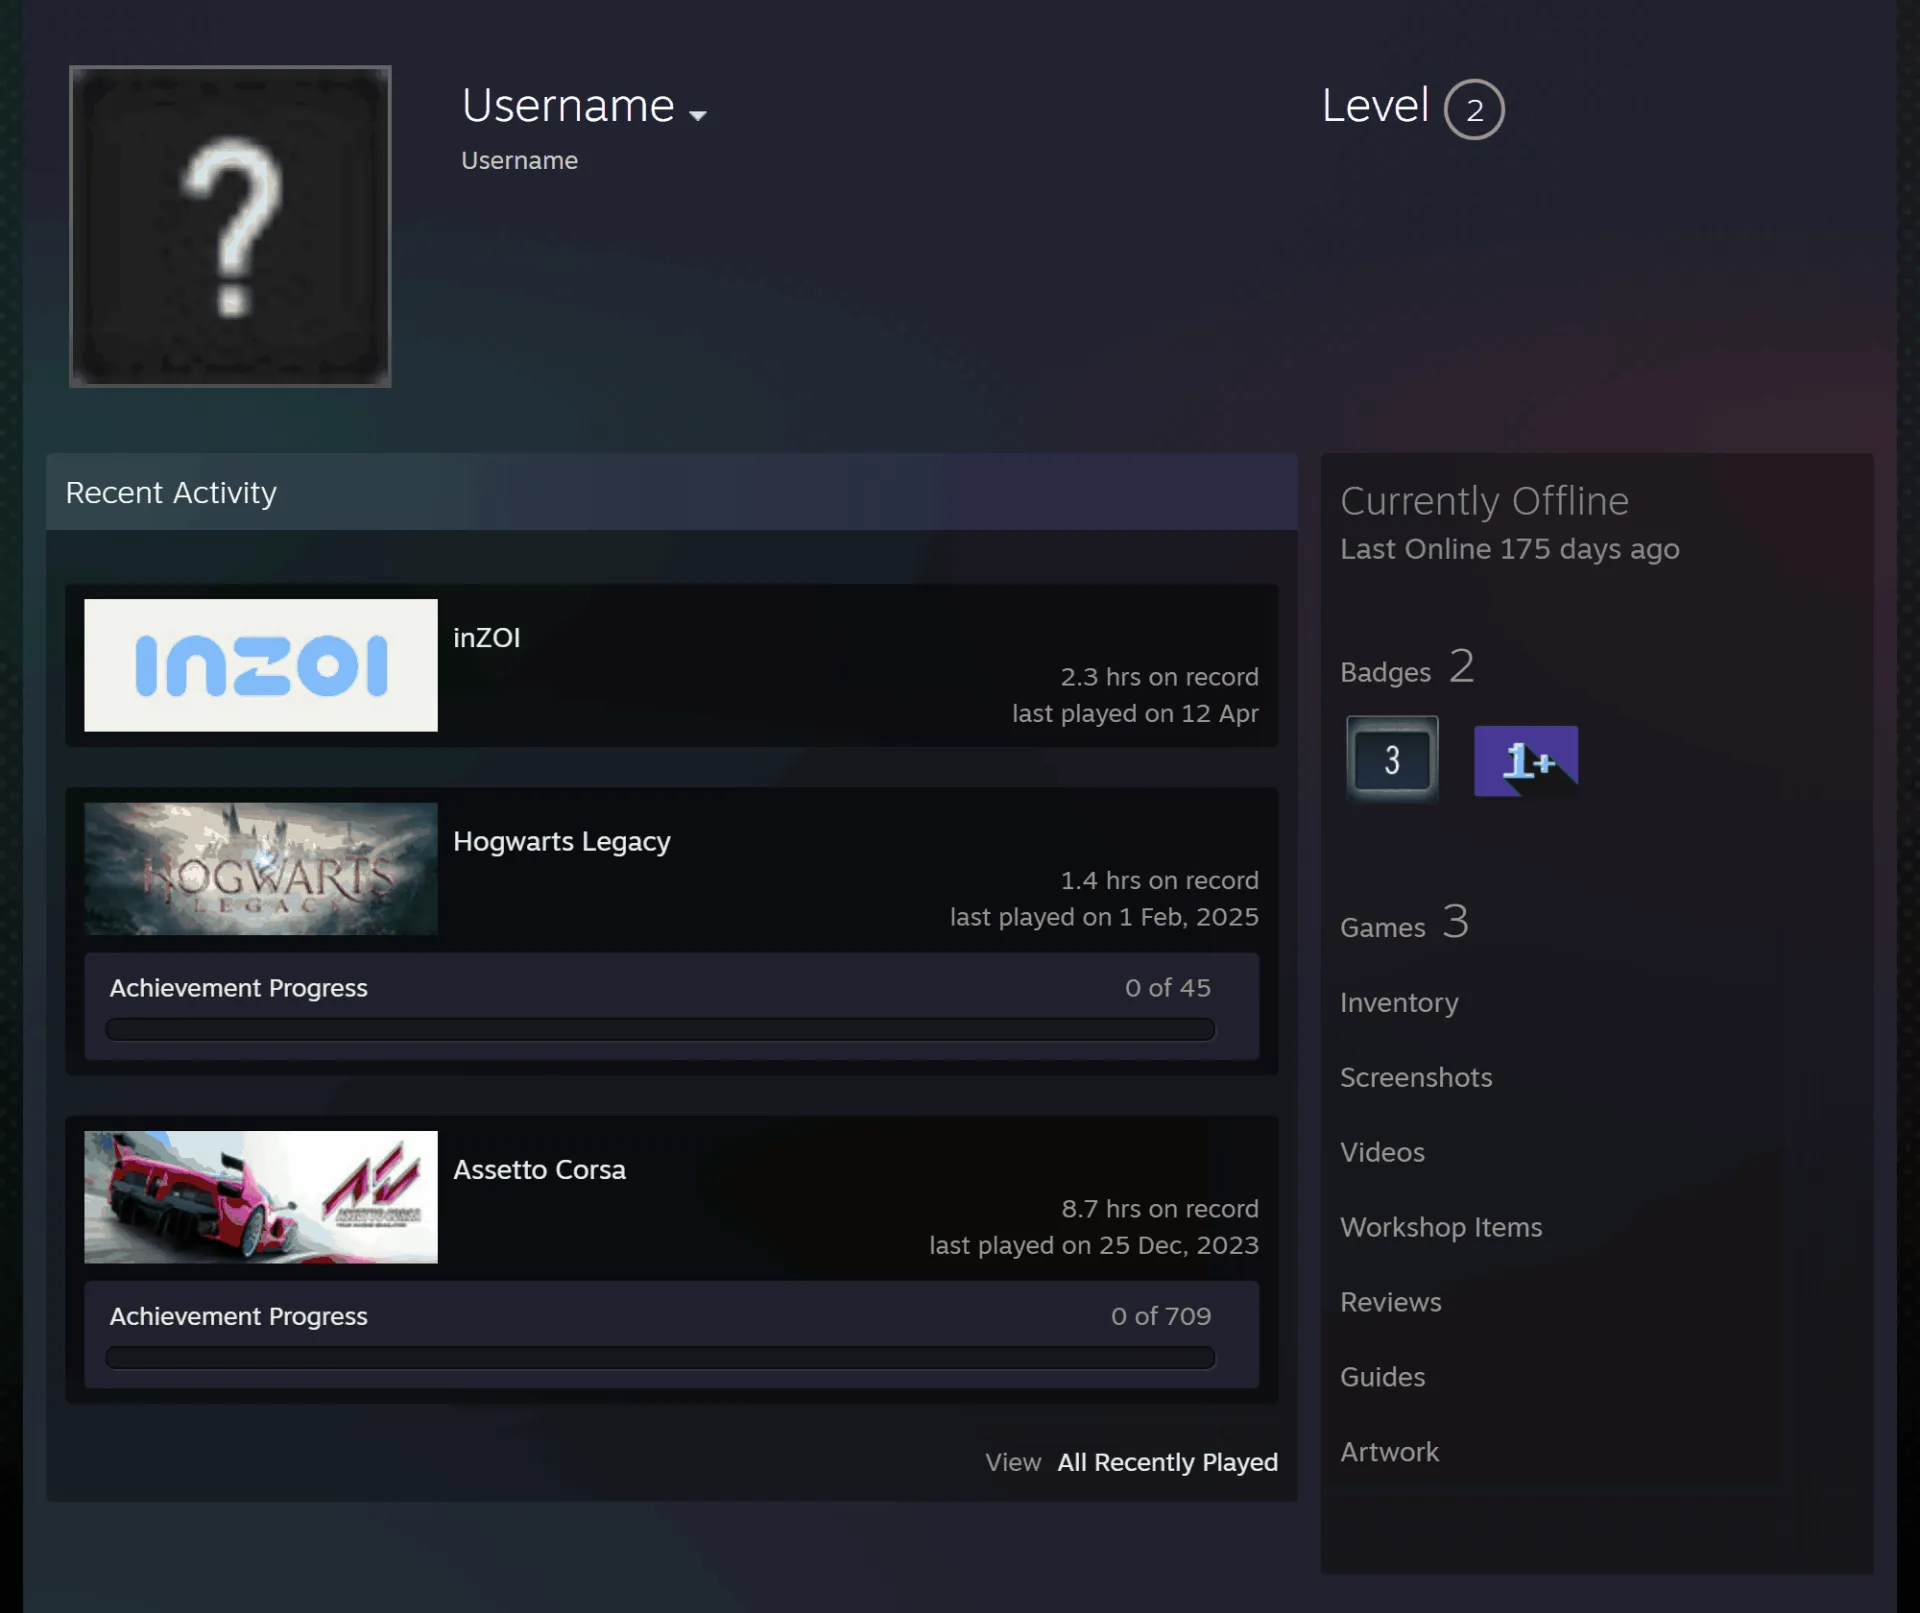Click Hogwarts Legacy Achievement Progress label
This screenshot has width=1920, height=1613.
coord(239,988)
